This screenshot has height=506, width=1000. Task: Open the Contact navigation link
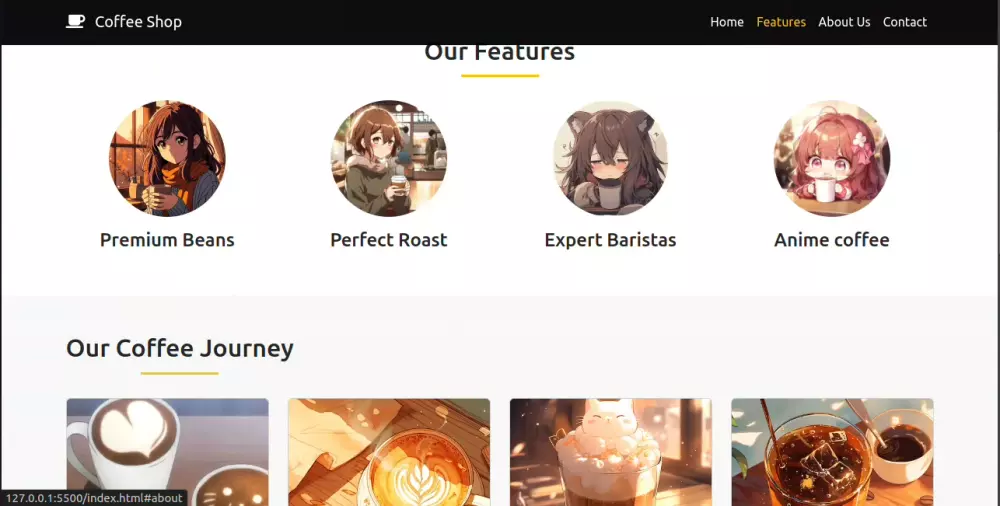905,22
